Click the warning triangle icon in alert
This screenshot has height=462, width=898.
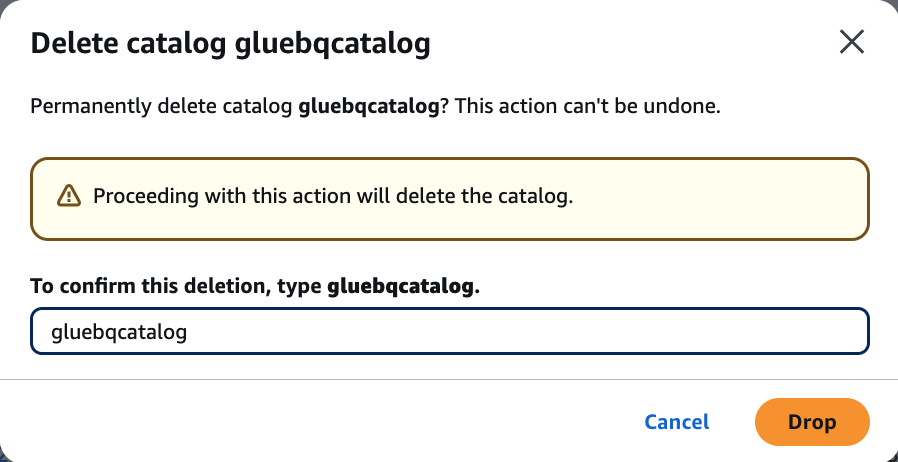click(68, 196)
